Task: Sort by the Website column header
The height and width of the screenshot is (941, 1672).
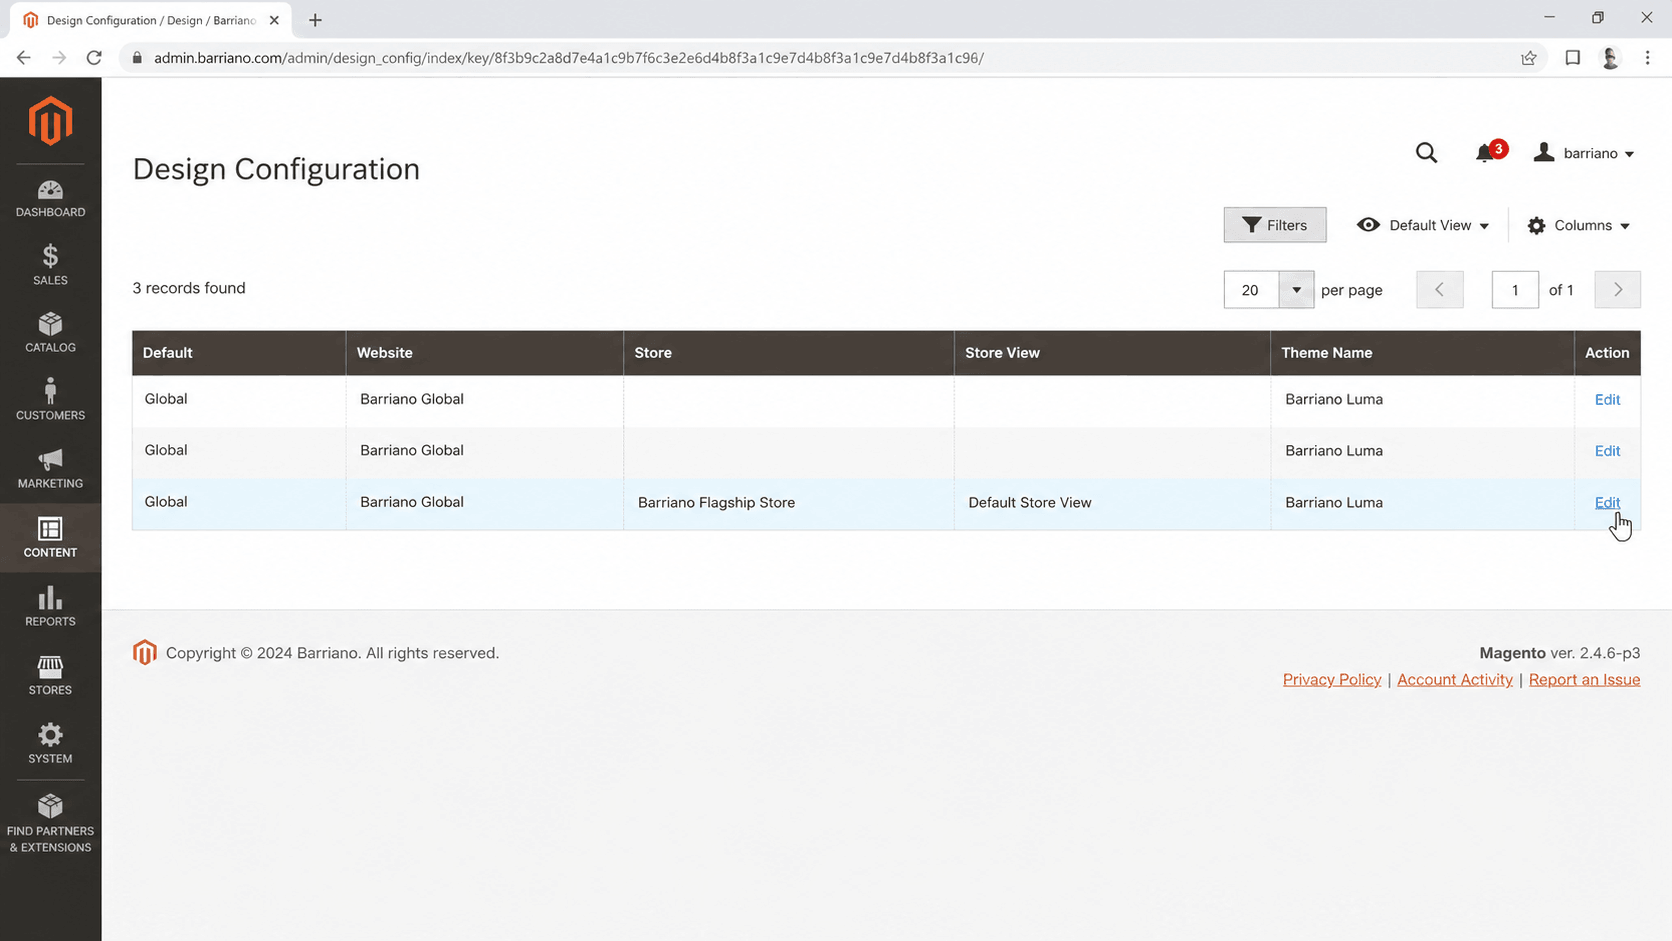Action: click(485, 353)
